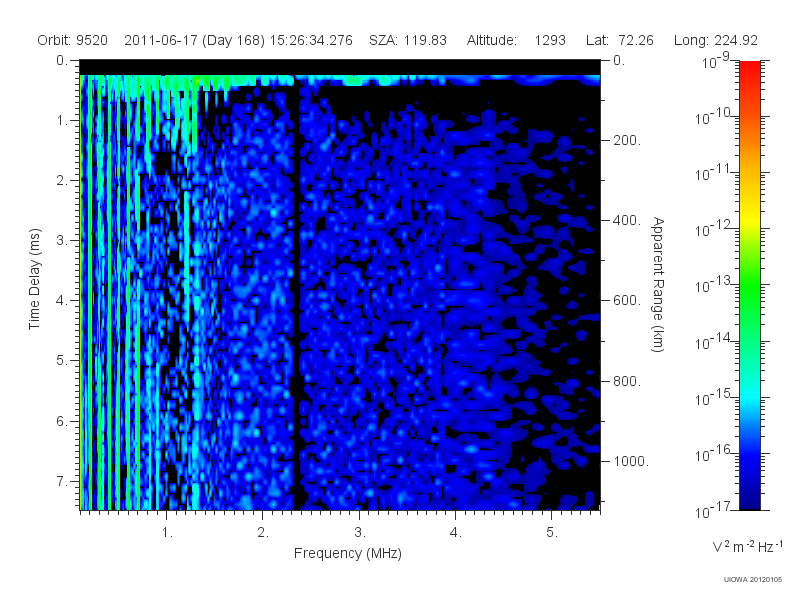Screen dimensions: 800x600
Task: Click the SZA: 119.83 header value
Action: point(408,40)
